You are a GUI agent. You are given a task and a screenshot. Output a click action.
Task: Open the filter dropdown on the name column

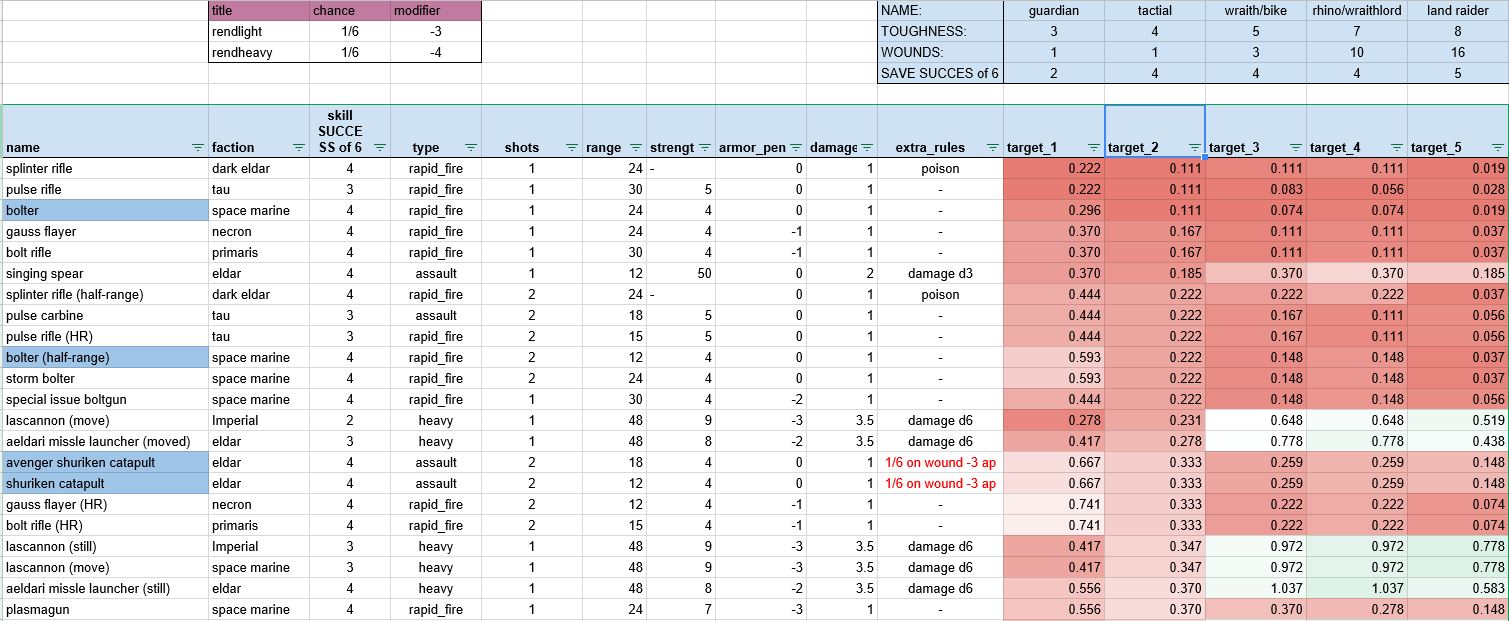click(196, 148)
